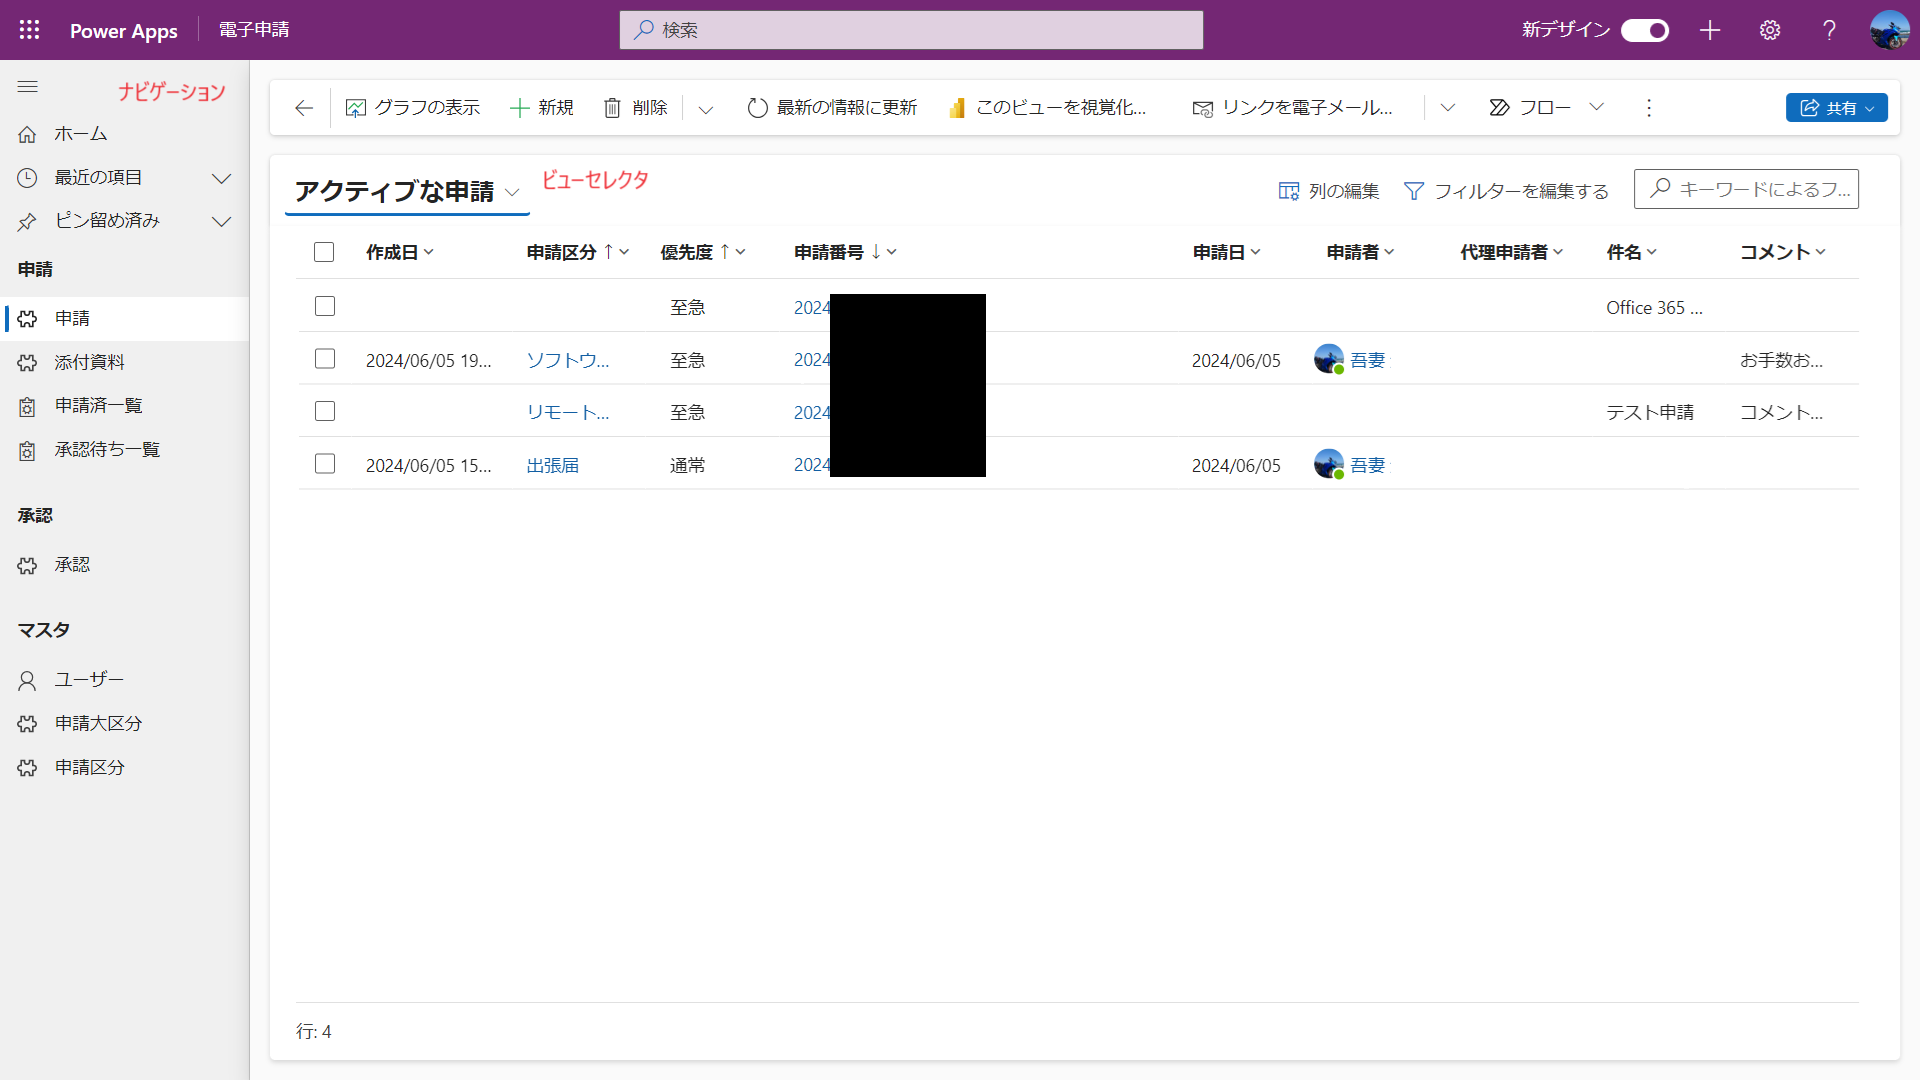Open the Settings gear
The width and height of the screenshot is (1920, 1080).
pyautogui.click(x=1770, y=30)
